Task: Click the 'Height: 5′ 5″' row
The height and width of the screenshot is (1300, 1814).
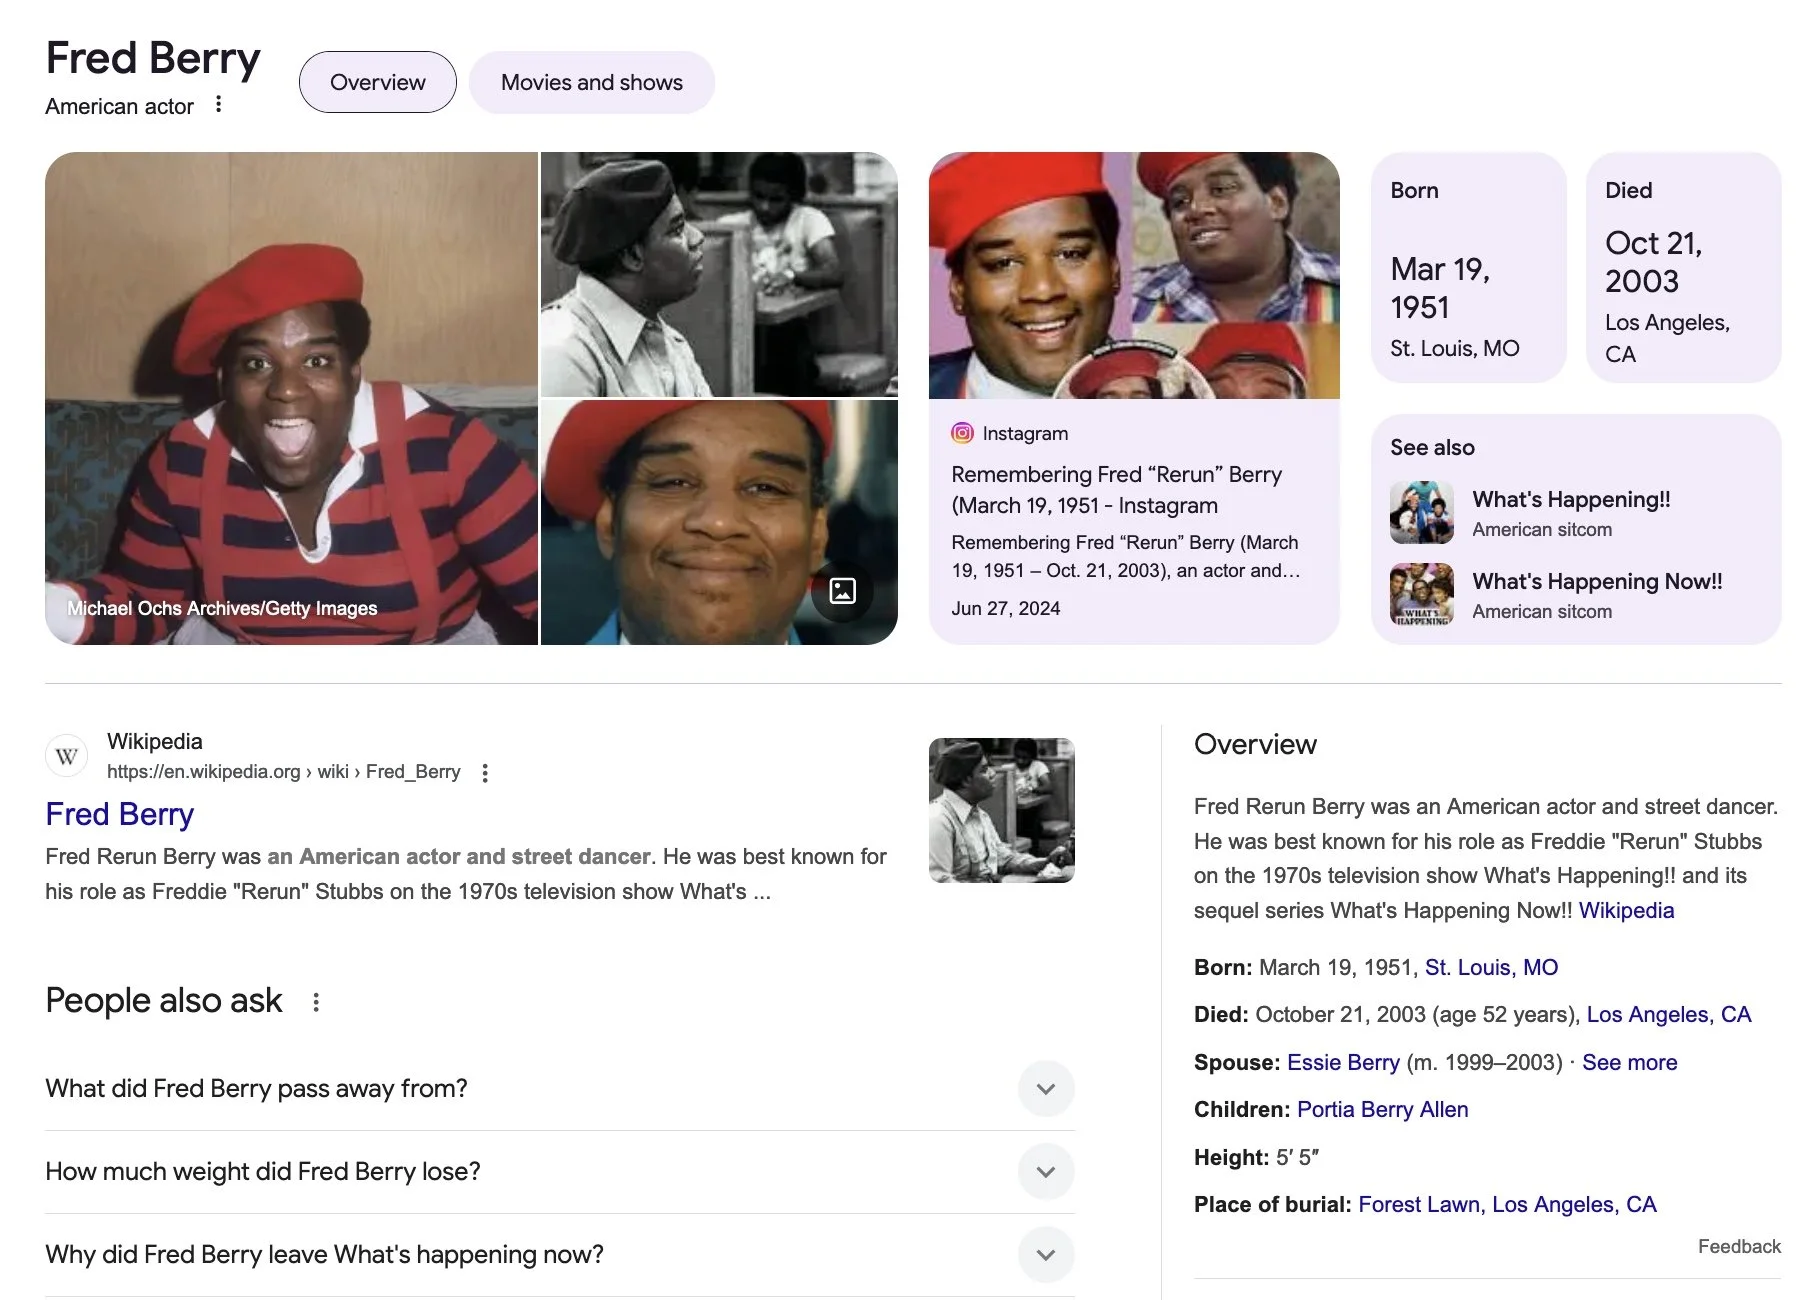Action: pos(1257,1157)
